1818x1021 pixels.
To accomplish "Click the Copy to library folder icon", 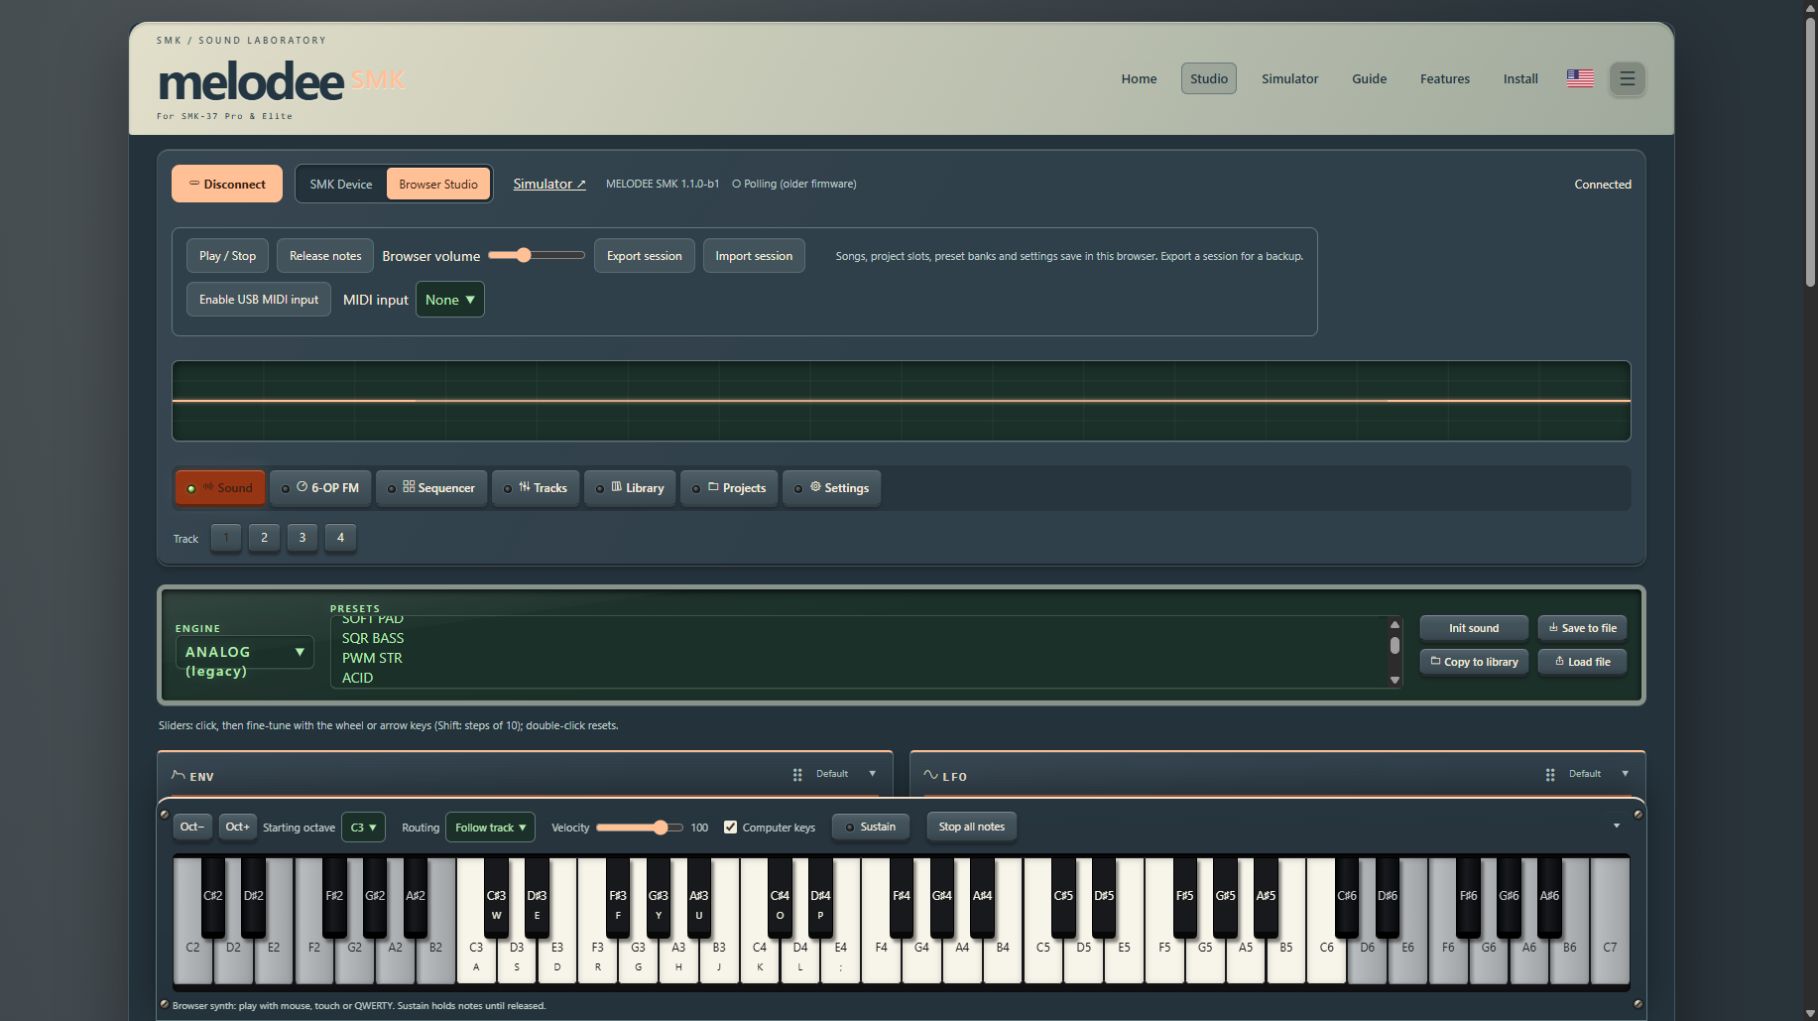I will tap(1435, 661).
